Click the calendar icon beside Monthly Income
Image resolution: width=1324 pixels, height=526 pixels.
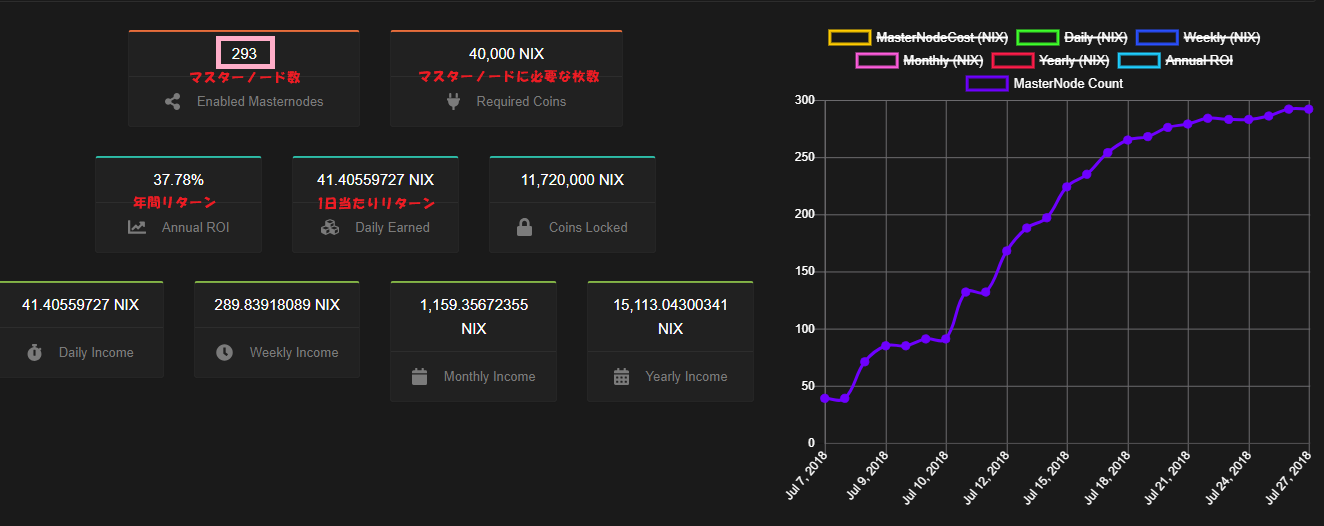point(419,376)
